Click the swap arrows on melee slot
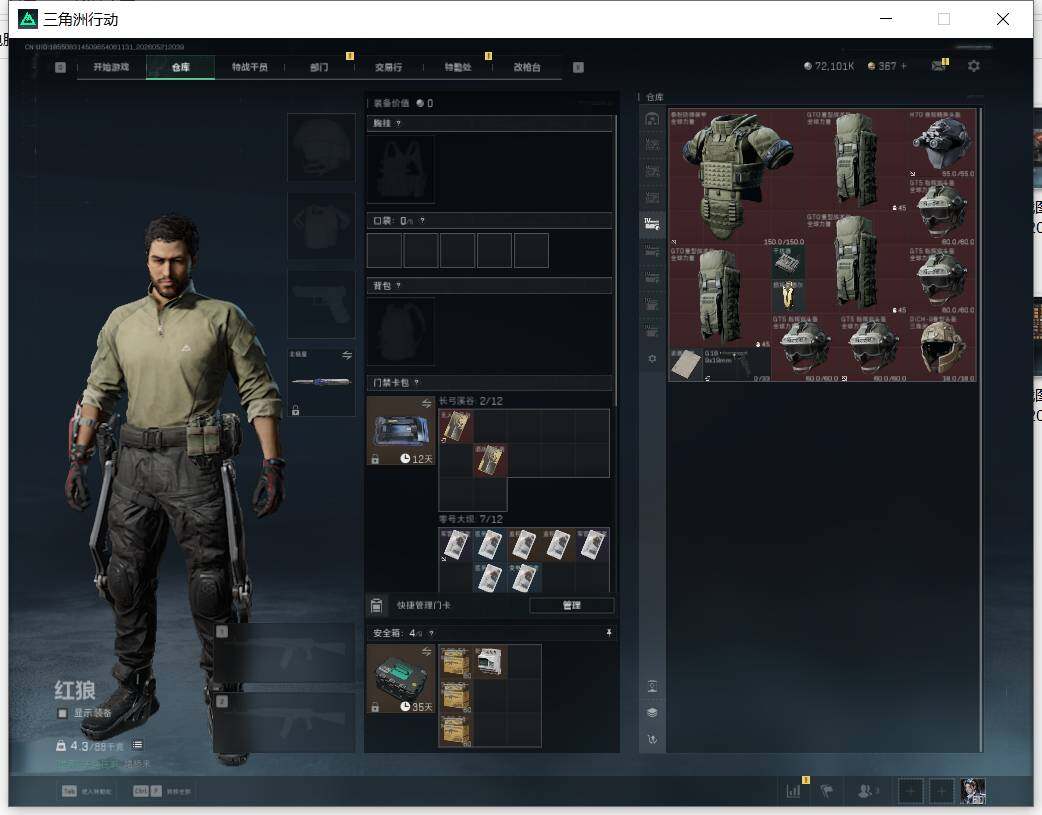The height and width of the screenshot is (815, 1042). [x=347, y=356]
